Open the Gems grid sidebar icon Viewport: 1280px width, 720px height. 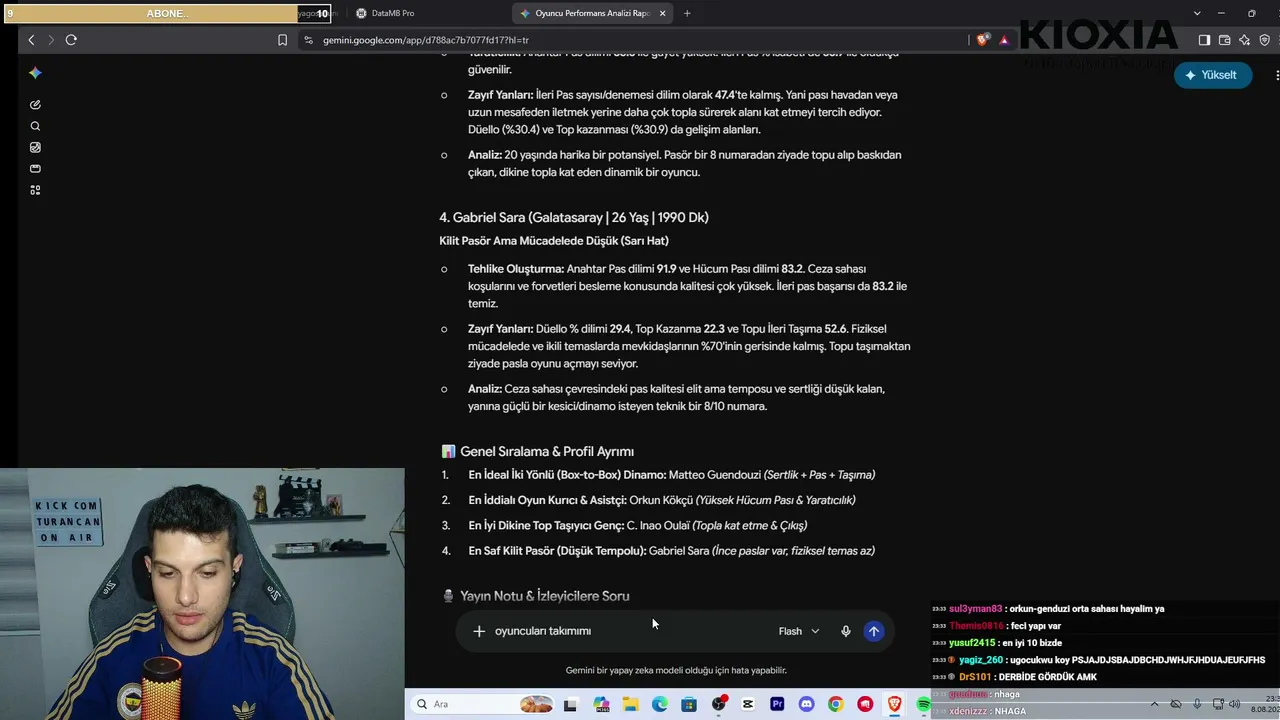click(x=35, y=190)
